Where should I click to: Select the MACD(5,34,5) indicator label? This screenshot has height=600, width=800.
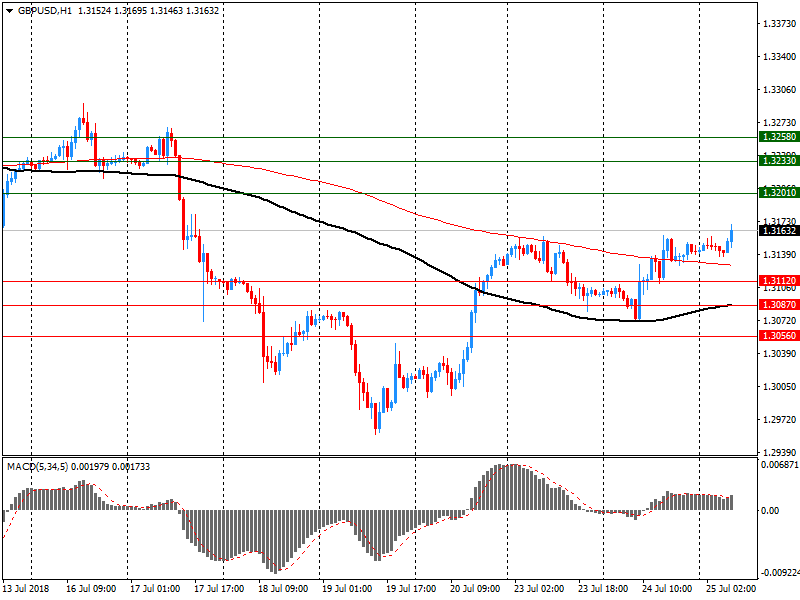(x=37, y=466)
